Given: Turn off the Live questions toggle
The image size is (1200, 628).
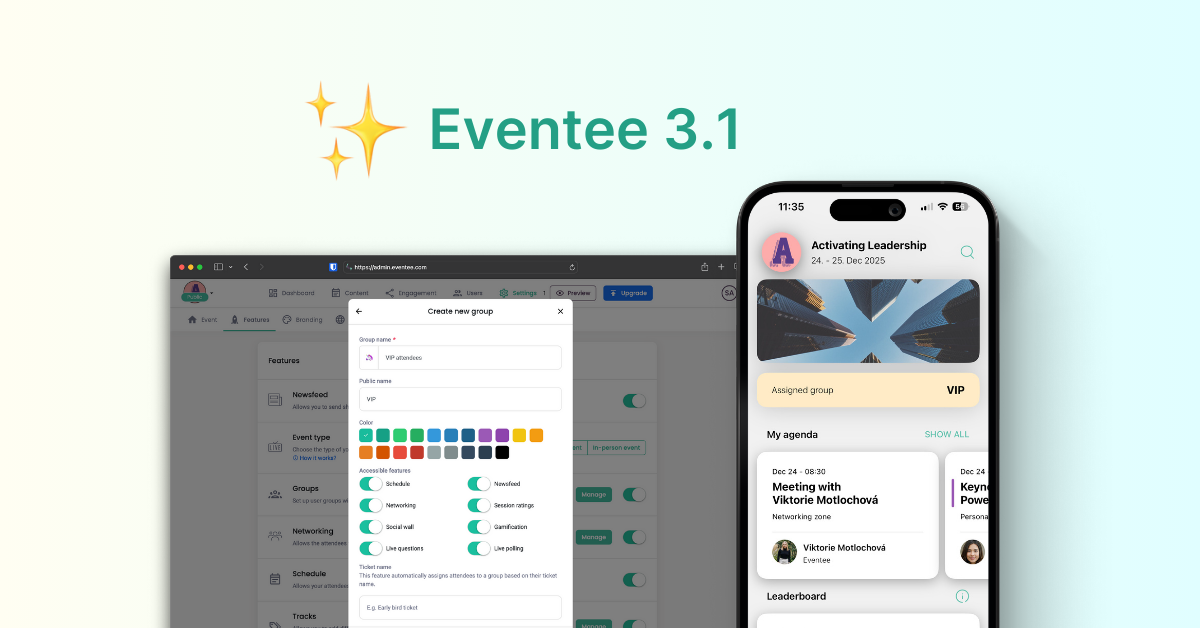Looking at the screenshot, I should (x=371, y=548).
